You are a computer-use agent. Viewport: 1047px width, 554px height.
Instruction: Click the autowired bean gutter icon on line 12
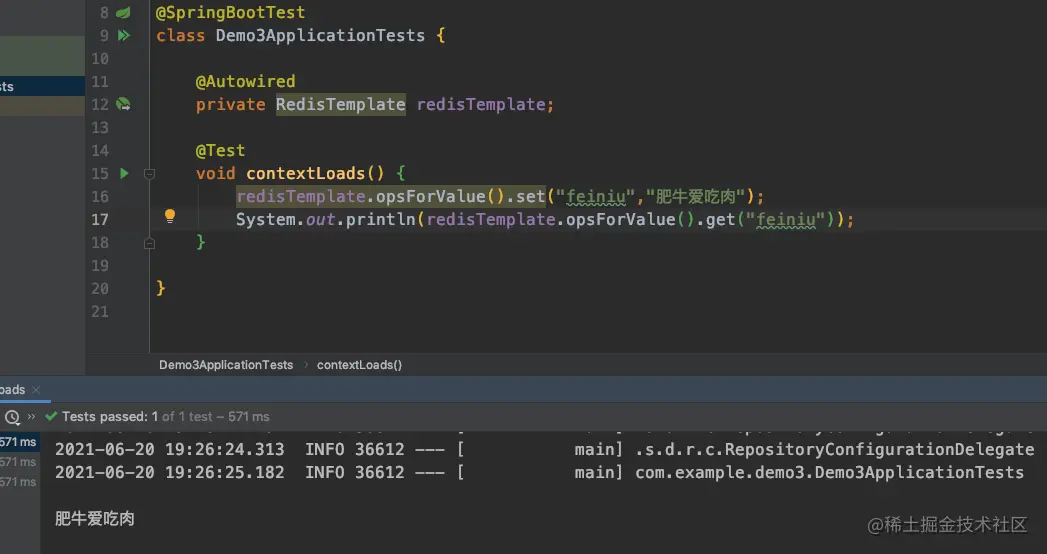coord(124,104)
